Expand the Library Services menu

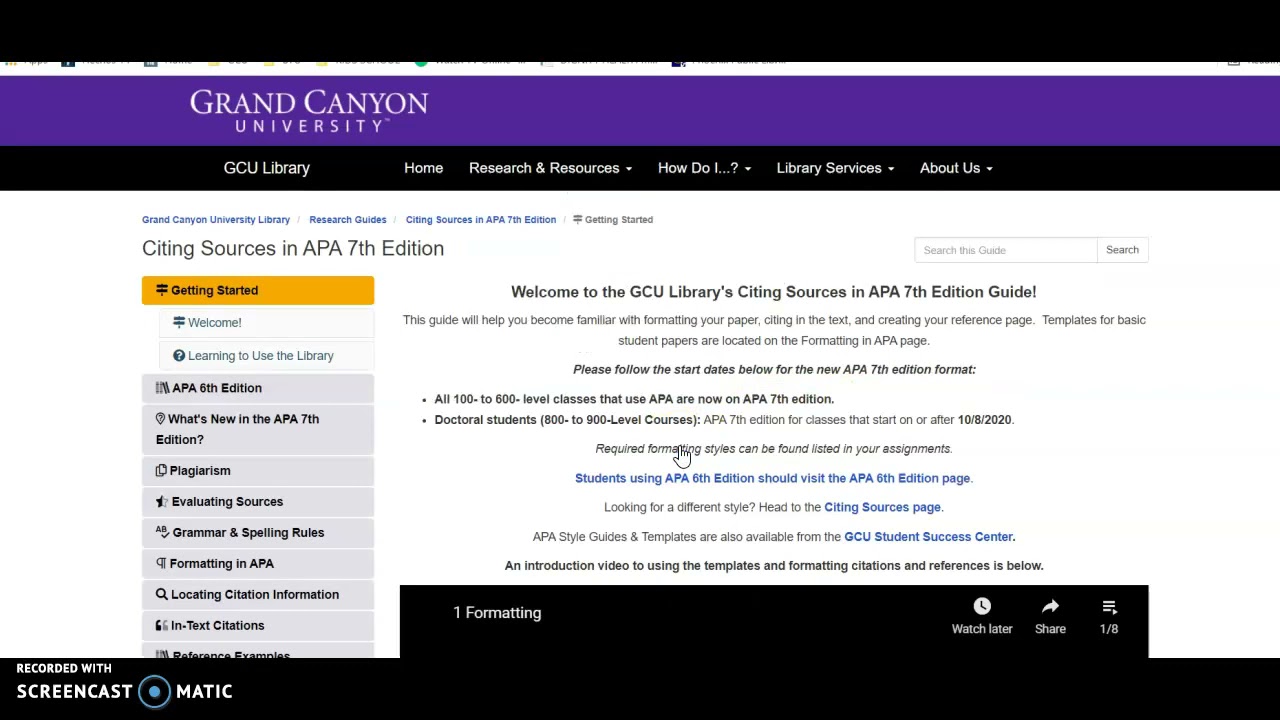pos(835,168)
